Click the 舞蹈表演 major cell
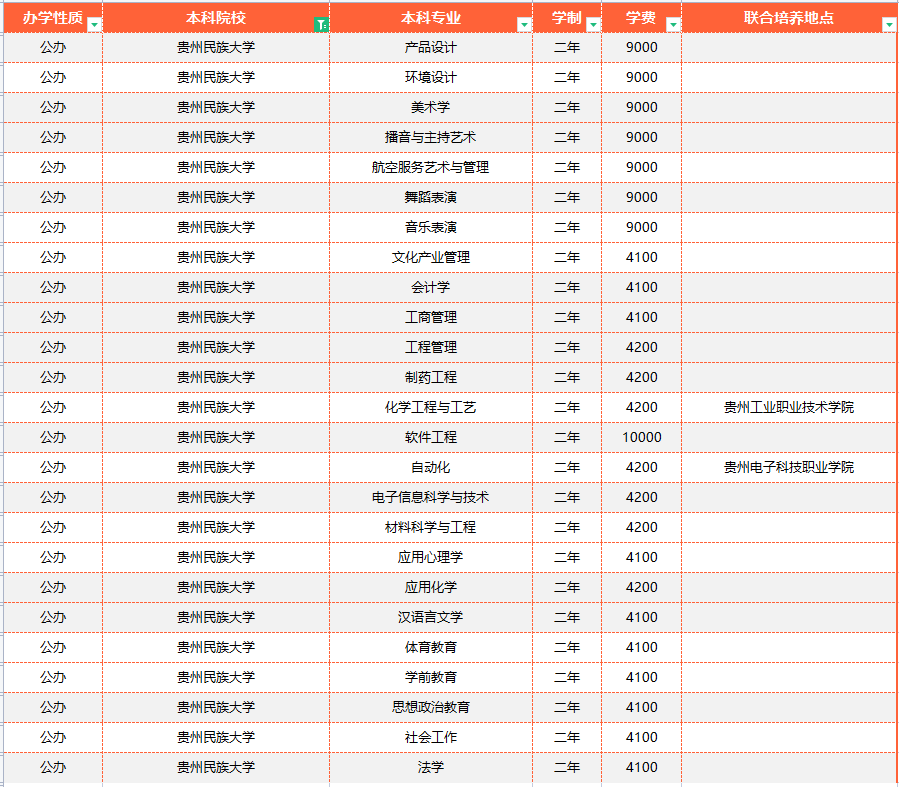This screenshot has width=899, height=787. point(431,197)
